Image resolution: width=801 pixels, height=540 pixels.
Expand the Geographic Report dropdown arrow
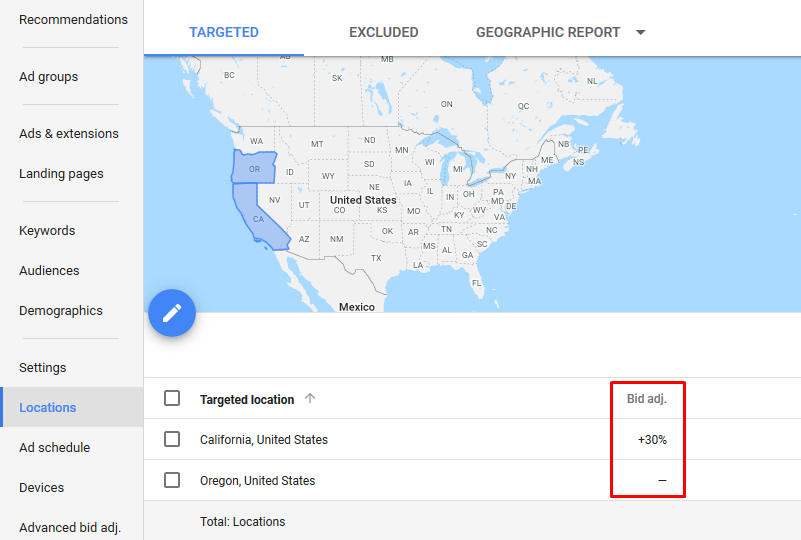pos(641,32)
